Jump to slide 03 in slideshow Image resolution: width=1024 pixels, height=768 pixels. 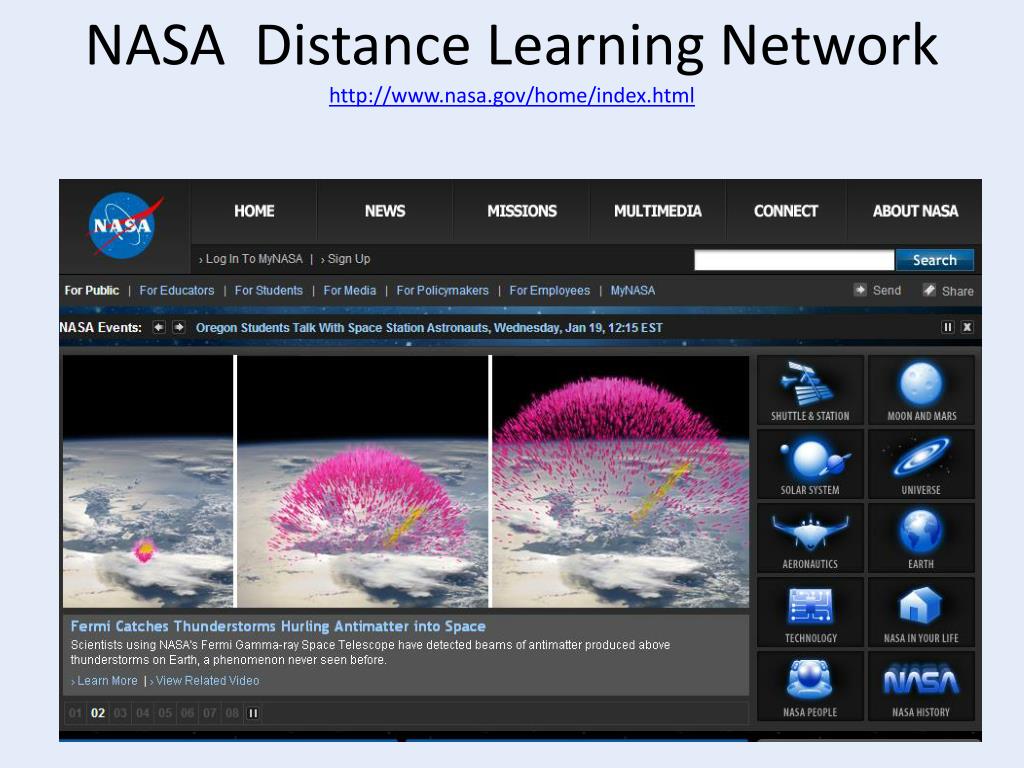120,713
